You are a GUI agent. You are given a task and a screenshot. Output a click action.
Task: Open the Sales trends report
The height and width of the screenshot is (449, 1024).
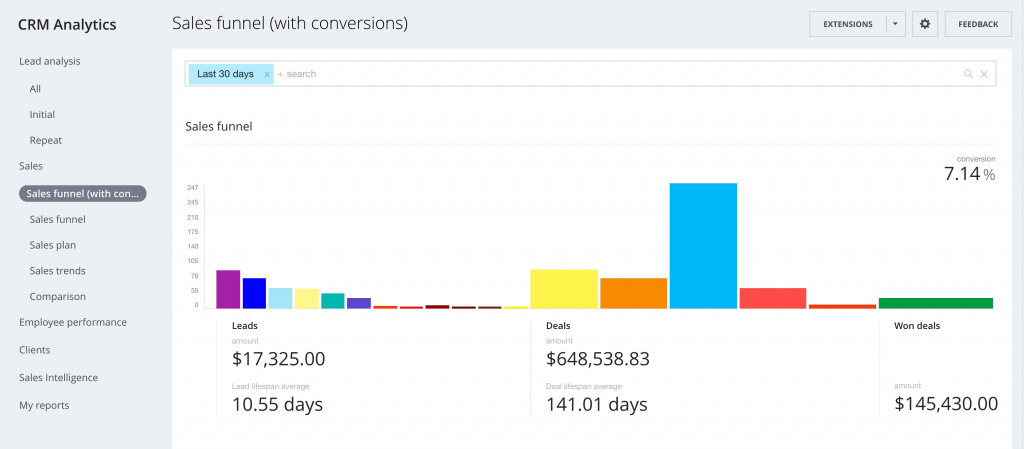[57, 271]
